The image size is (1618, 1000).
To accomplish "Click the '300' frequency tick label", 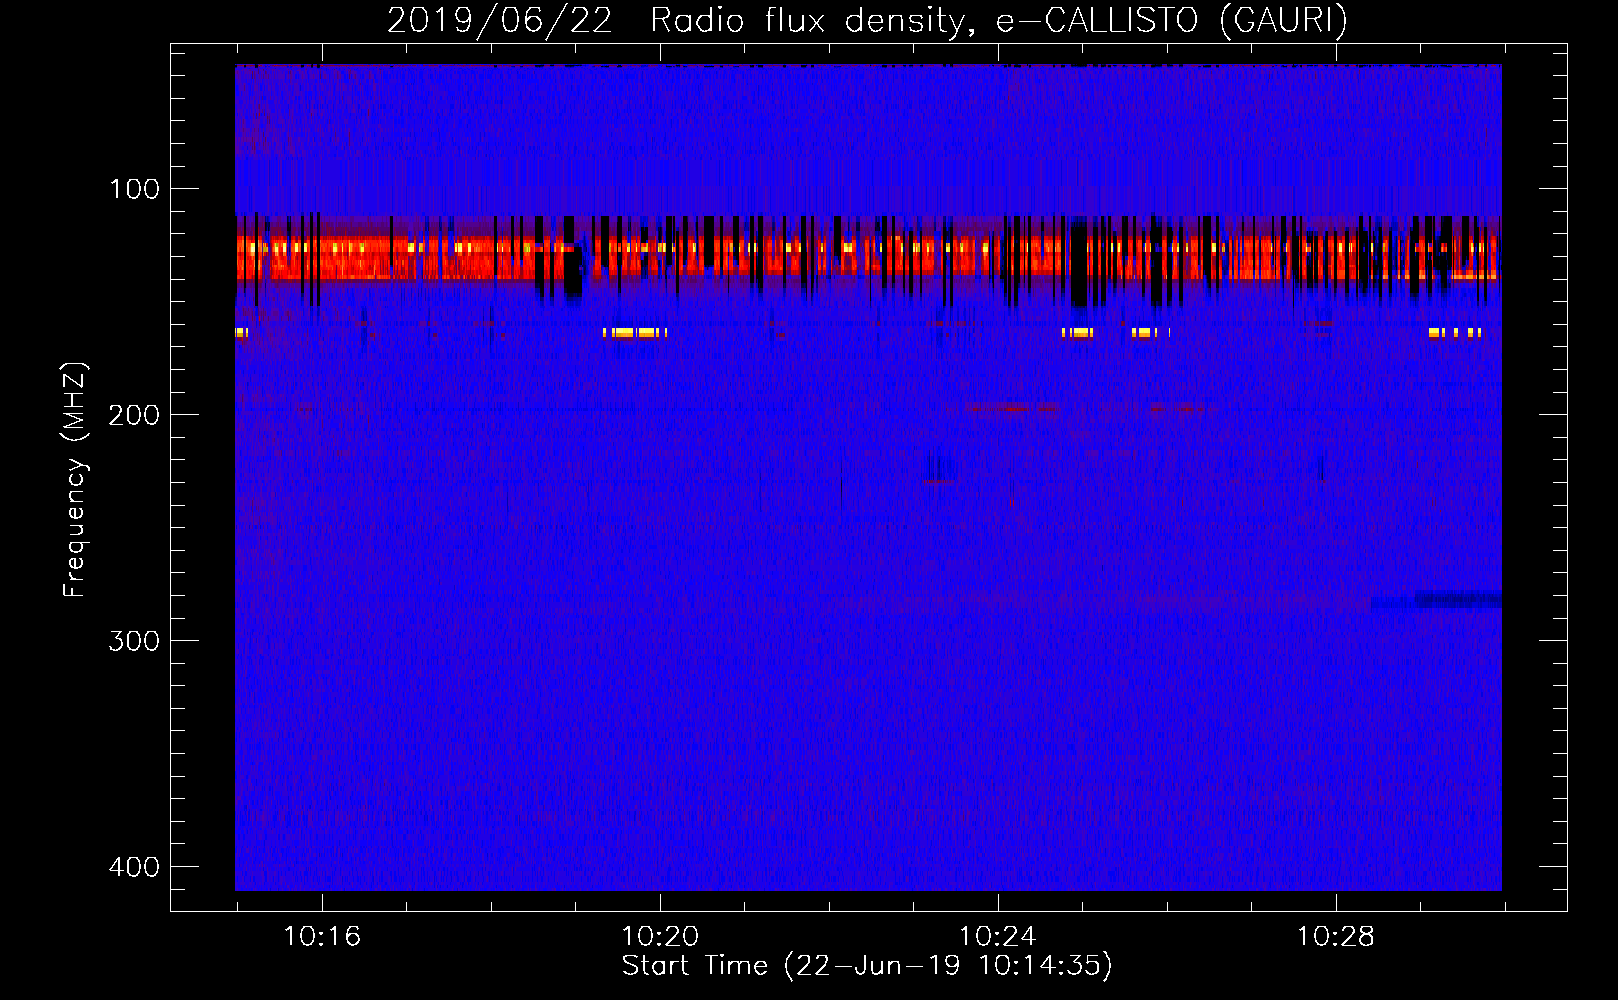I will (134, 641).
